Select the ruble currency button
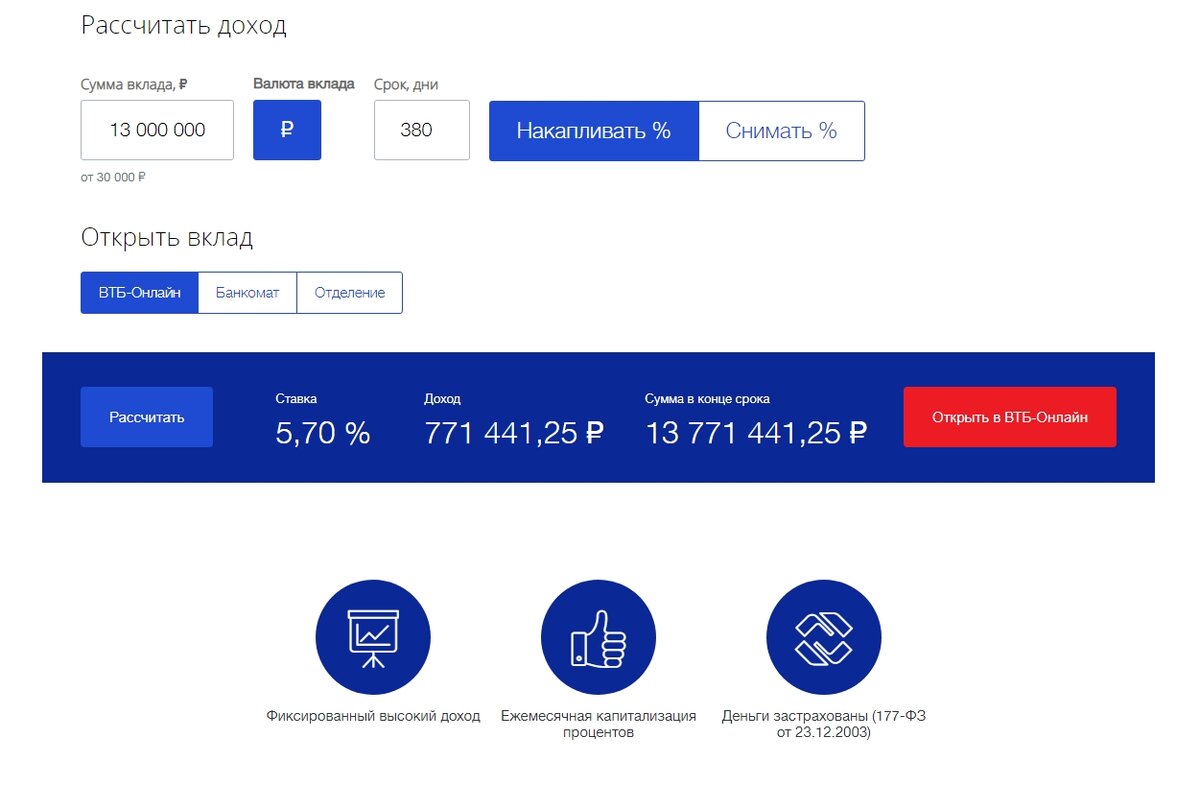The height and width of the screenshot is (786, 1200). pos(287,130)
